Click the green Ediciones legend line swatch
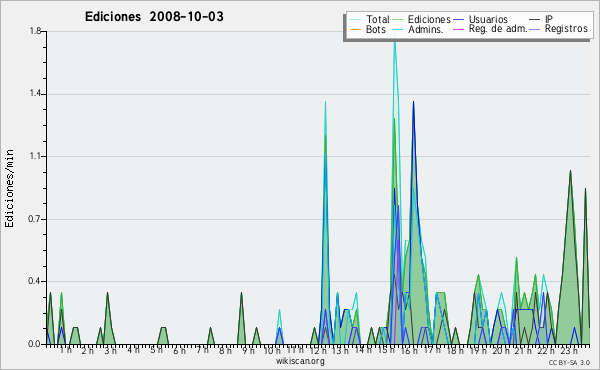 pos(398,20)
